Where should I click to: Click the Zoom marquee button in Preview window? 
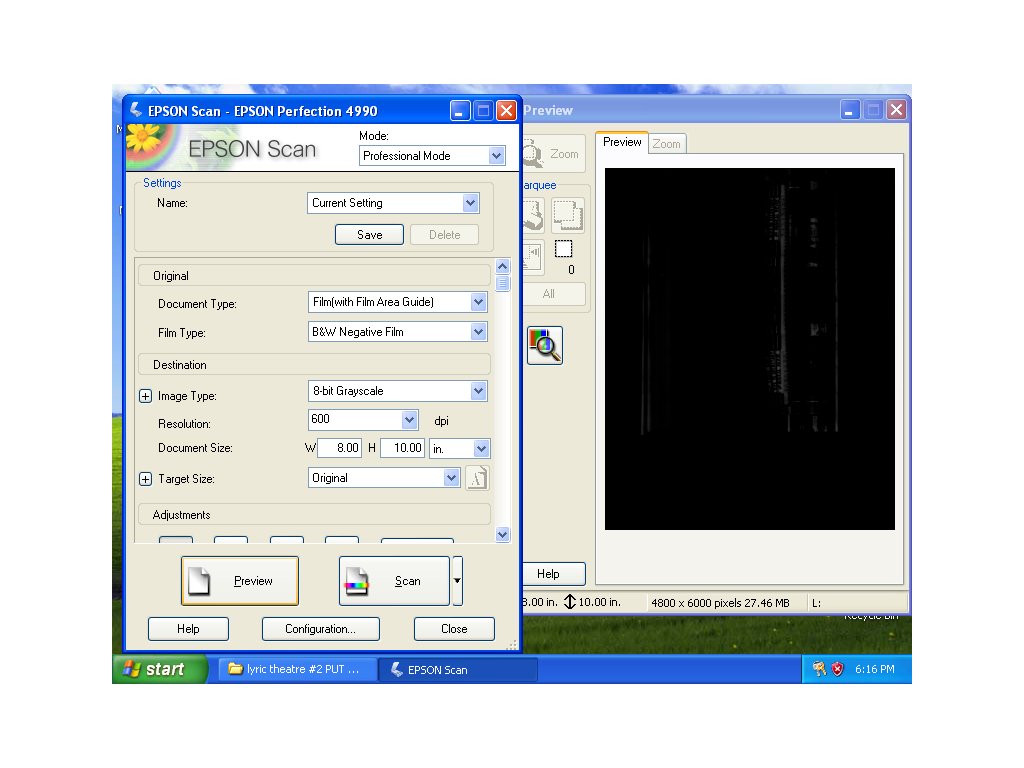click(x=553, y=154)
